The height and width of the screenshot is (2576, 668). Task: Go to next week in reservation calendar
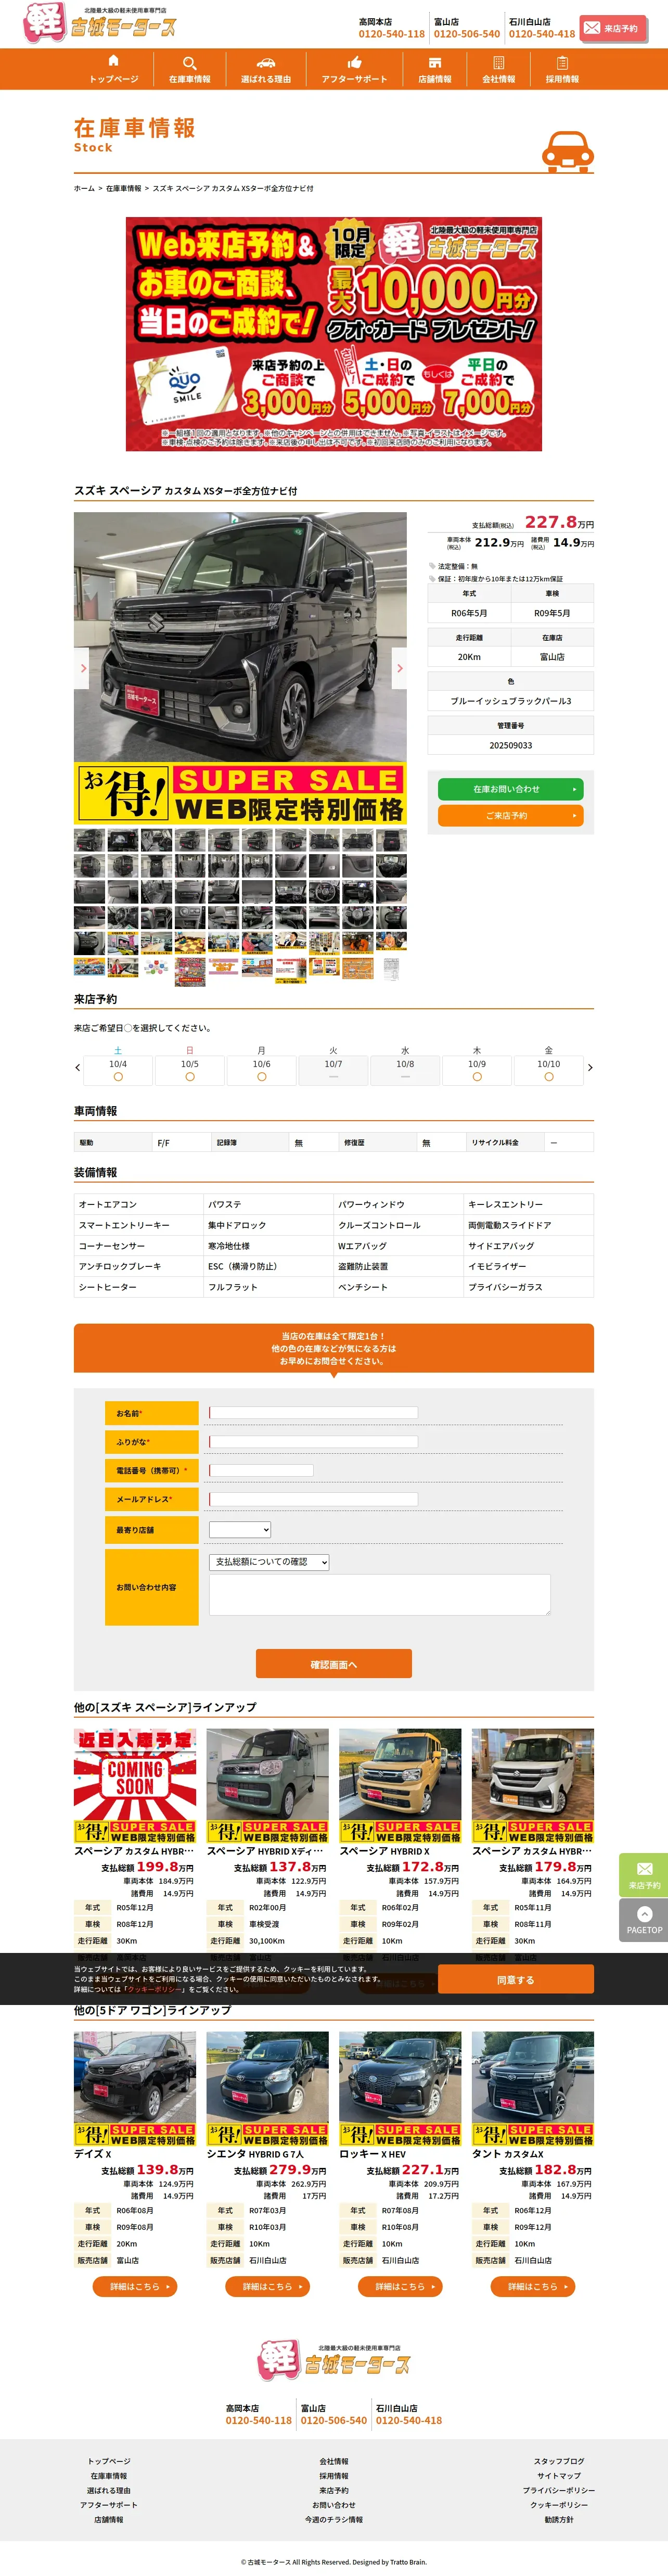tap(590, 1068)
